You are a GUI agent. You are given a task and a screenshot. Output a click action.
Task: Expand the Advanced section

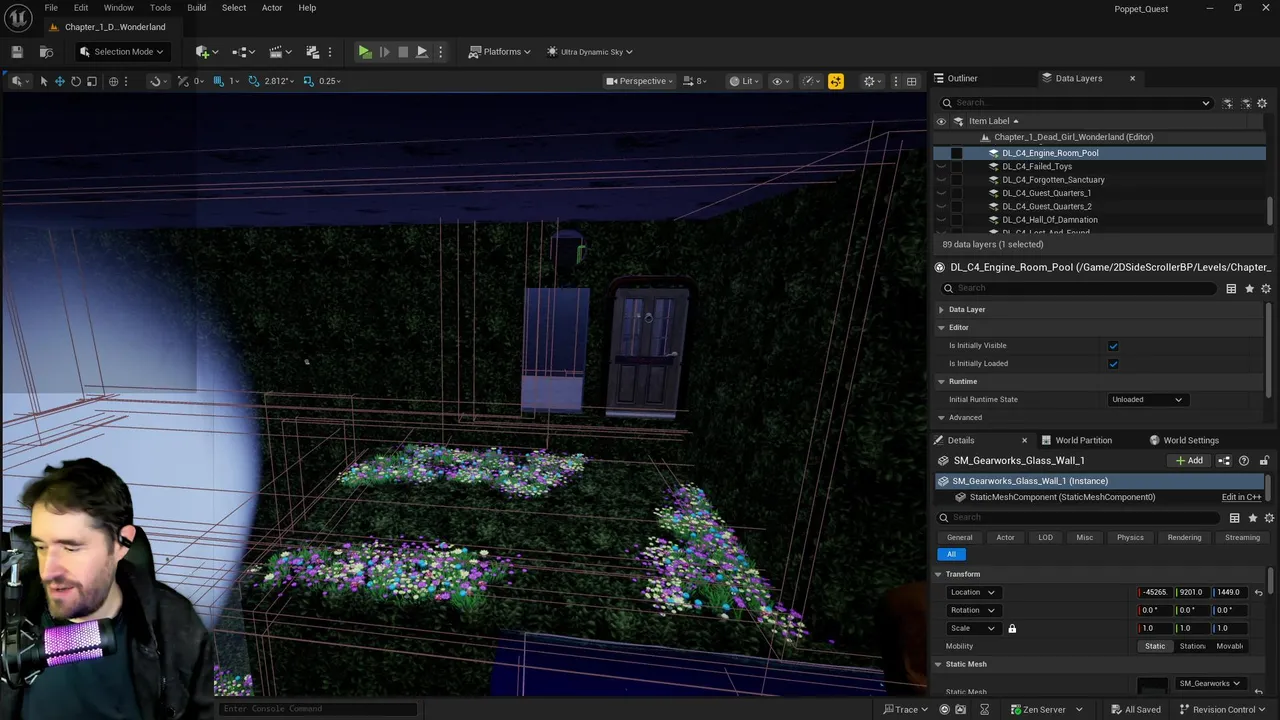click(941, 418)
